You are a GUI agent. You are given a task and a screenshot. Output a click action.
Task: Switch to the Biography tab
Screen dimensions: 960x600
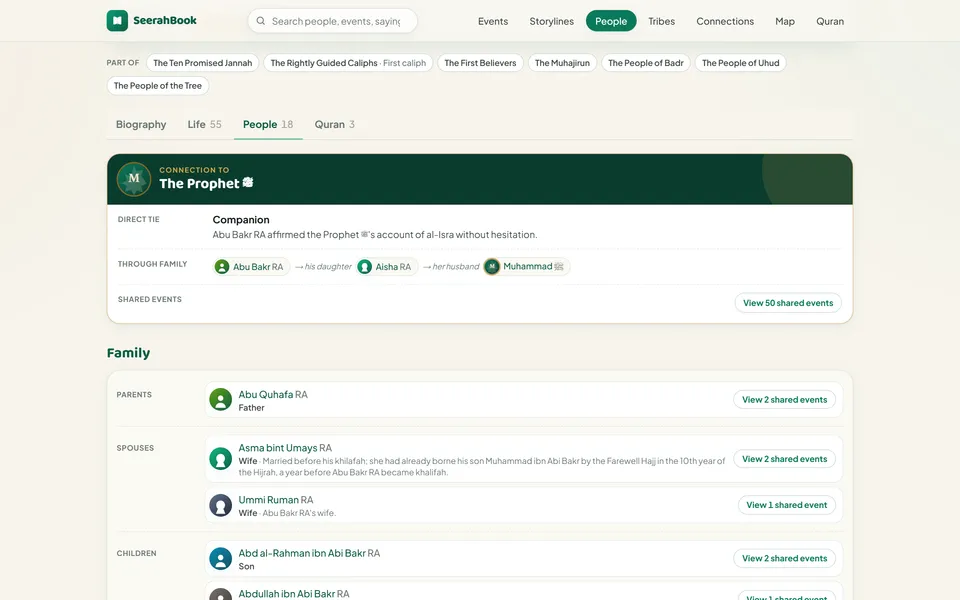tap(141, 124)
